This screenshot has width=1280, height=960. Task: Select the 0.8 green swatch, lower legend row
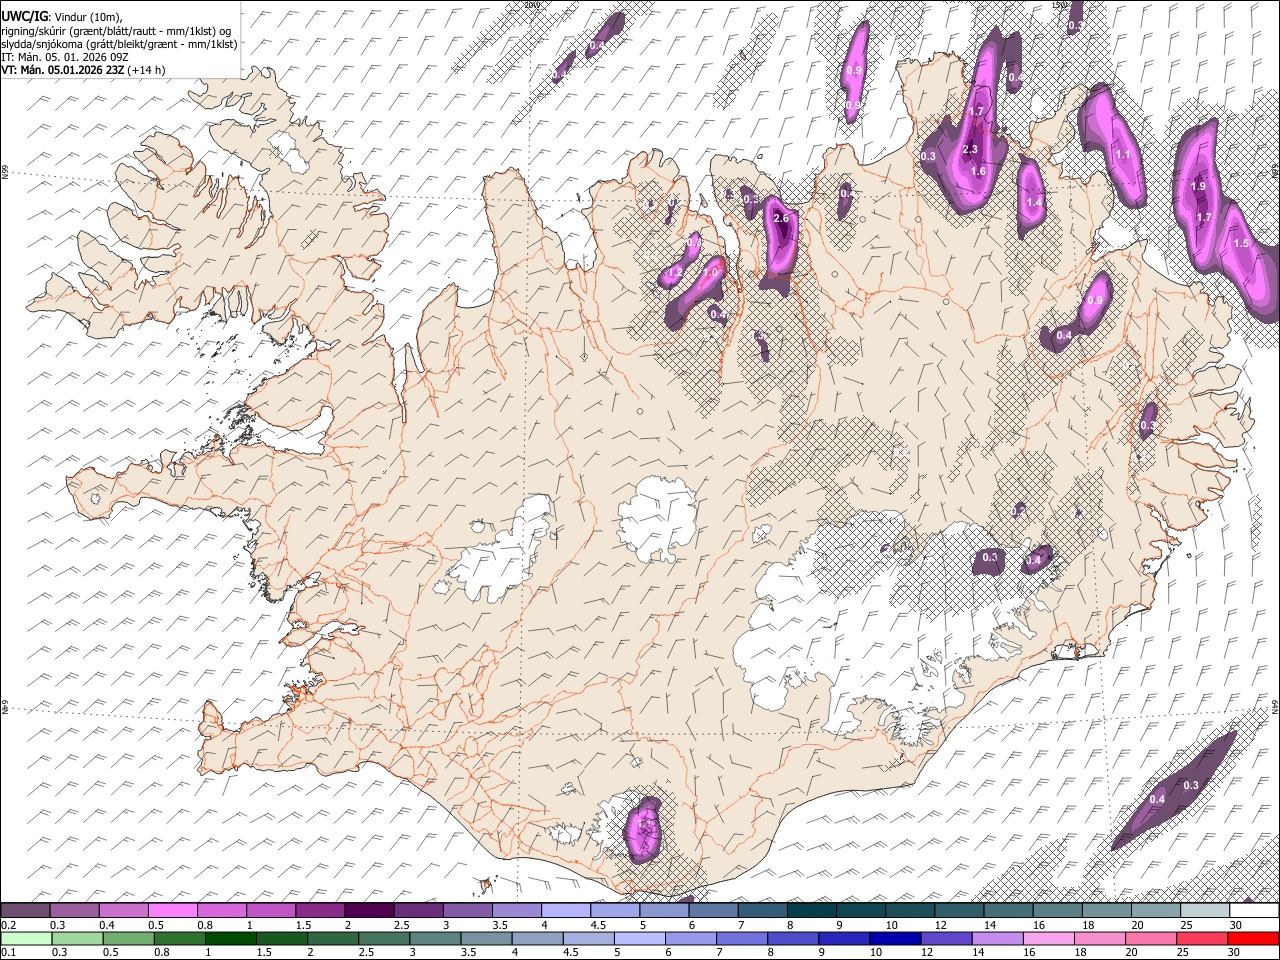(180, 938)
